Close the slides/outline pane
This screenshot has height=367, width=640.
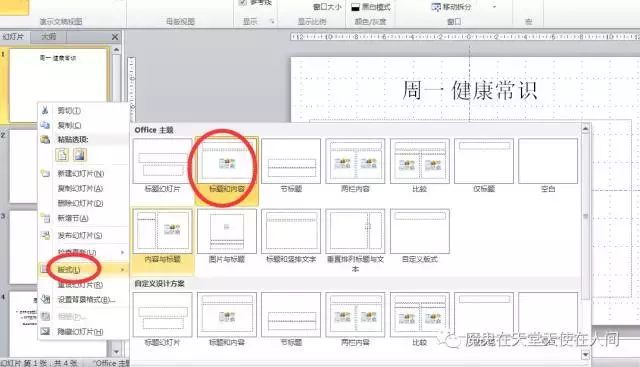[115, 37]
